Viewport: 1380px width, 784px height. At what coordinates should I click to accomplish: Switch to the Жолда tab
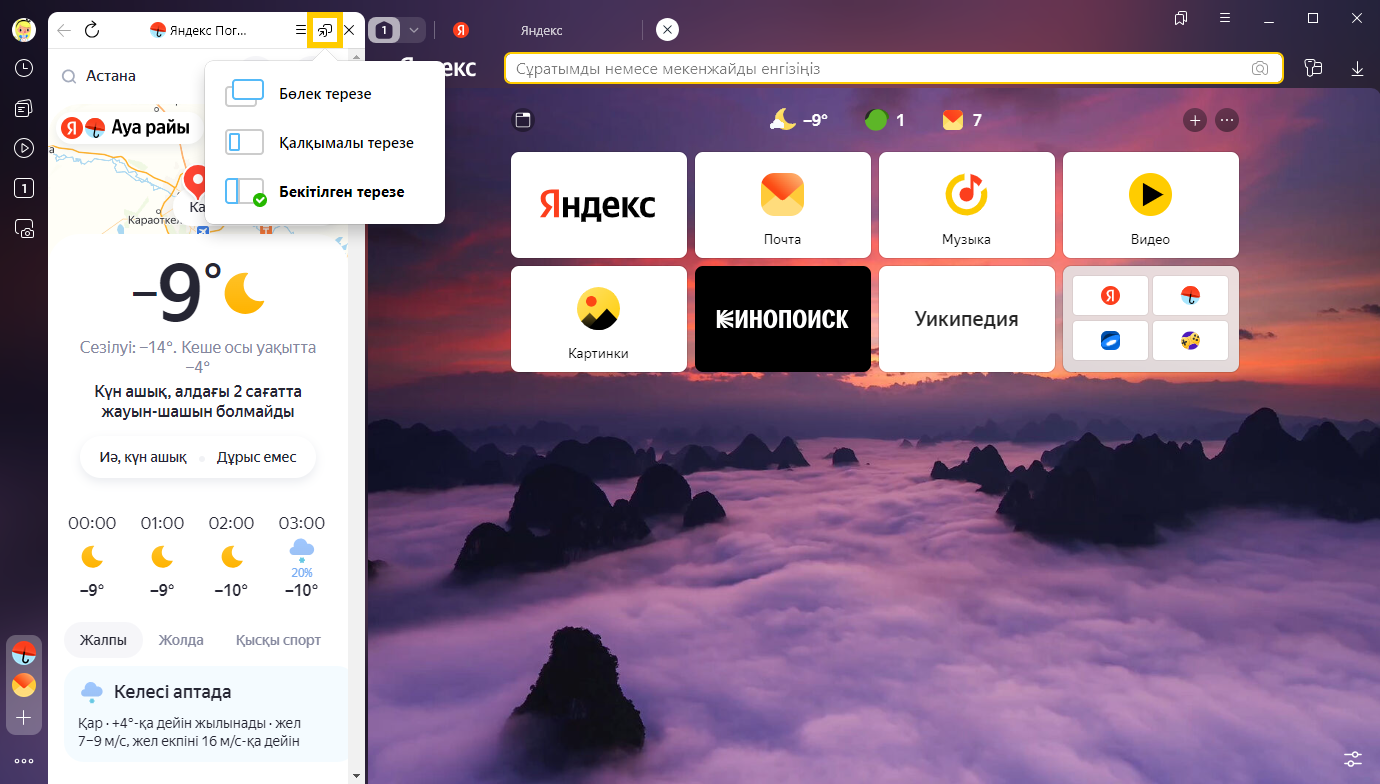tap(181, 640)
